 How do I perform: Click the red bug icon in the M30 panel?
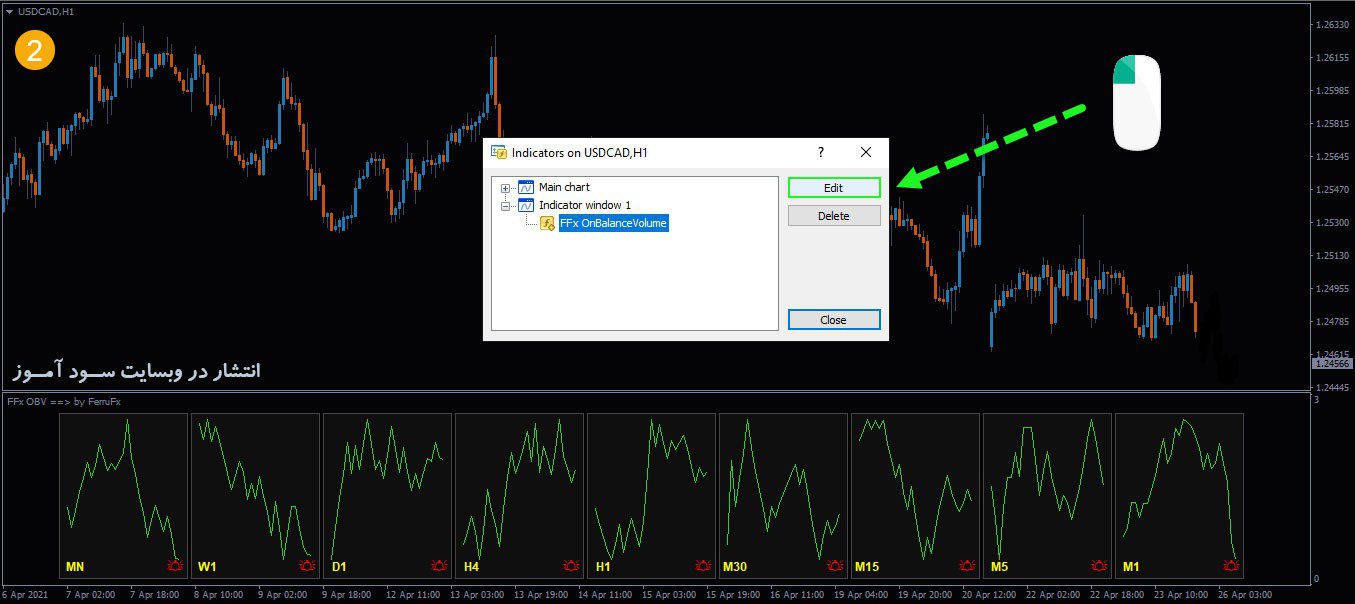[x=835, y=567]
